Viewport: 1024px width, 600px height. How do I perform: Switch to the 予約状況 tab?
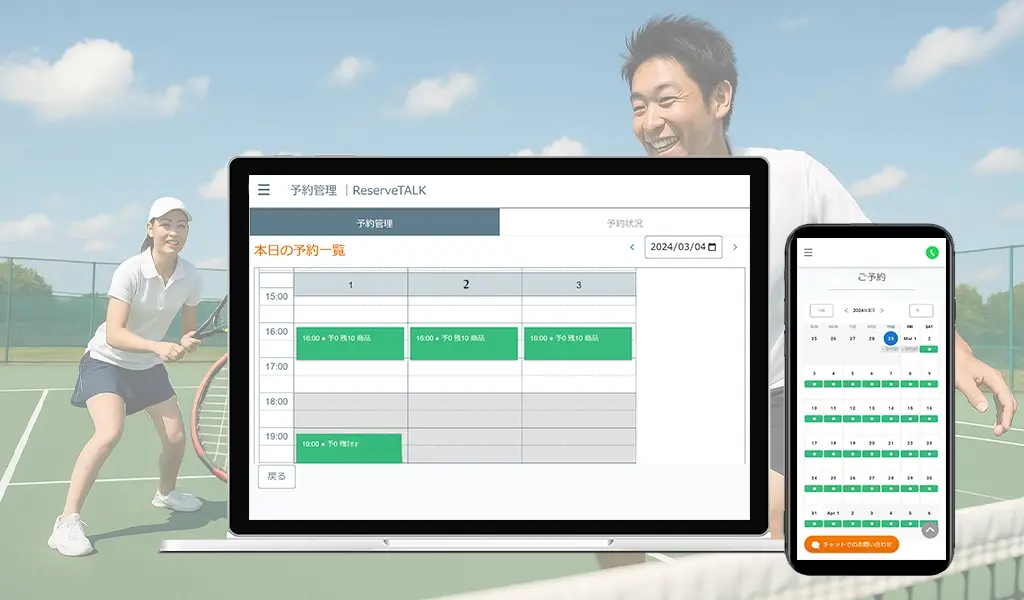(624, 223)
